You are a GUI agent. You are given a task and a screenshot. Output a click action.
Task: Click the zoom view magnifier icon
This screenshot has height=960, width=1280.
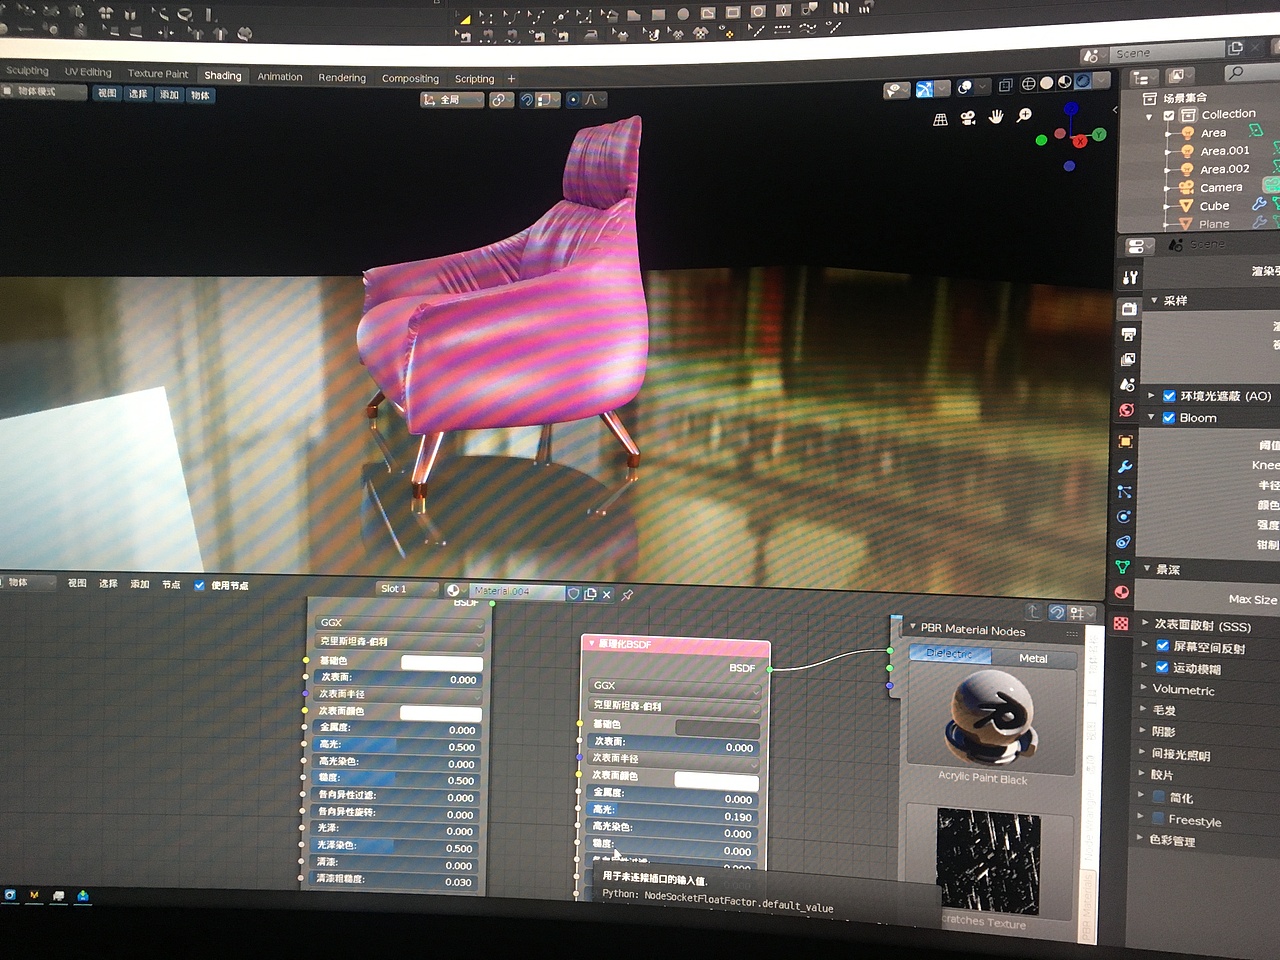(x=1024, y=116)
